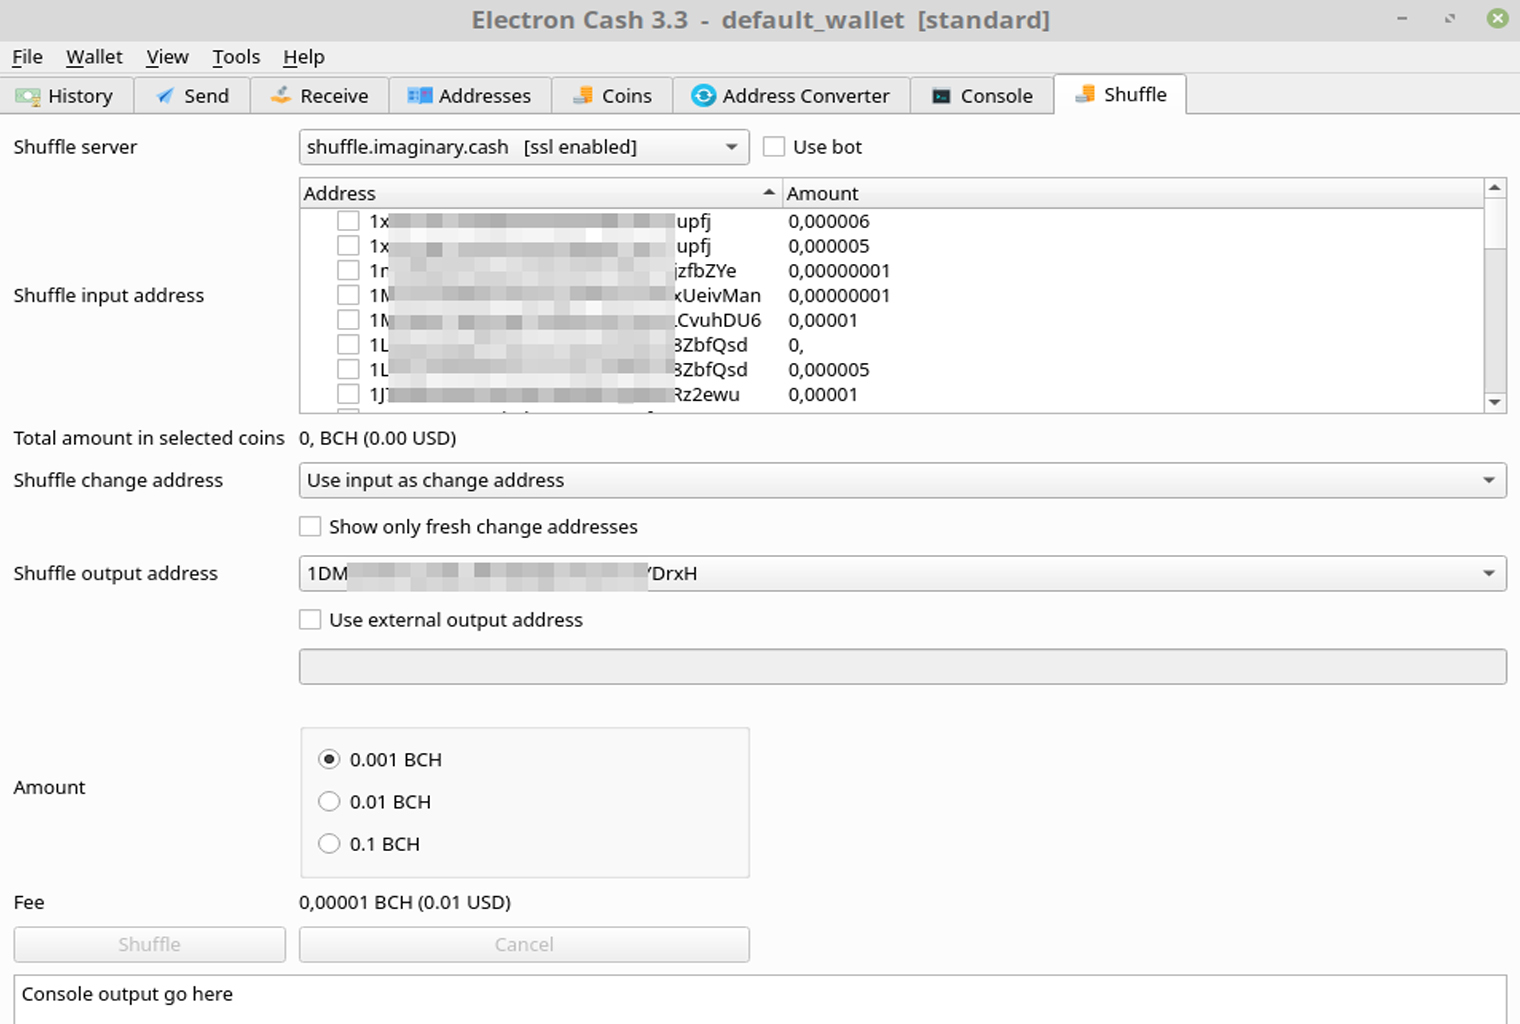The image size is (1520, 1024).
Task: Click the down arrow on the address list scrollbar
Action: (1496, 402)
